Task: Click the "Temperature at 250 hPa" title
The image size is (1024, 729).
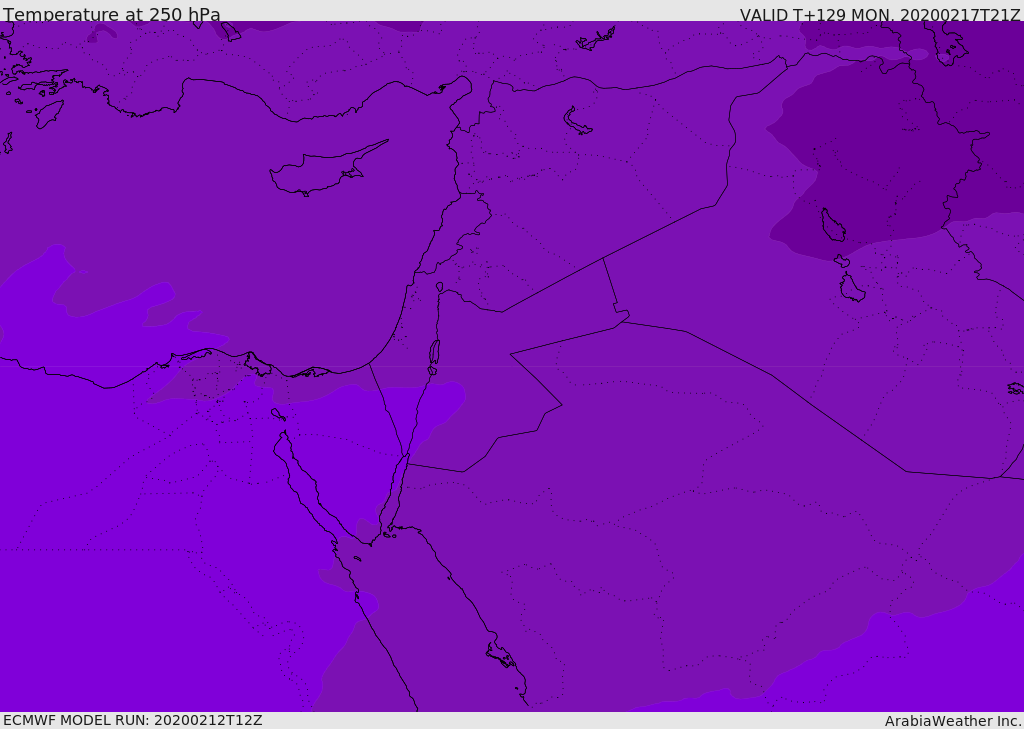Action: tap(112, 15)
